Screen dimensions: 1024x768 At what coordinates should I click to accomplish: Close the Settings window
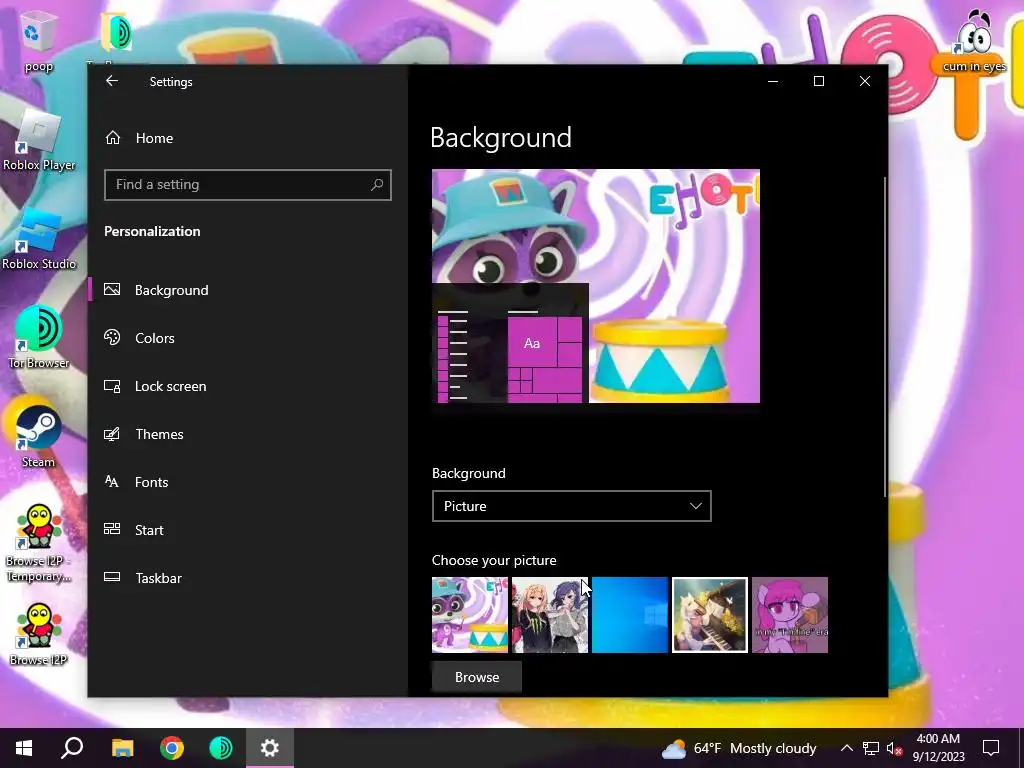865,81
